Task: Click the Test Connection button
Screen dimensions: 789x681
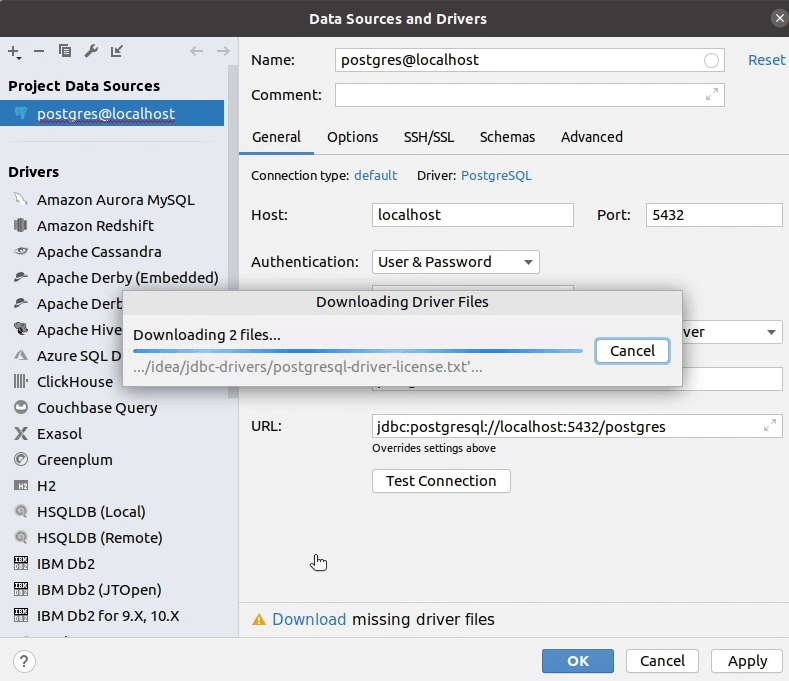Action: (x=441, y=481)
